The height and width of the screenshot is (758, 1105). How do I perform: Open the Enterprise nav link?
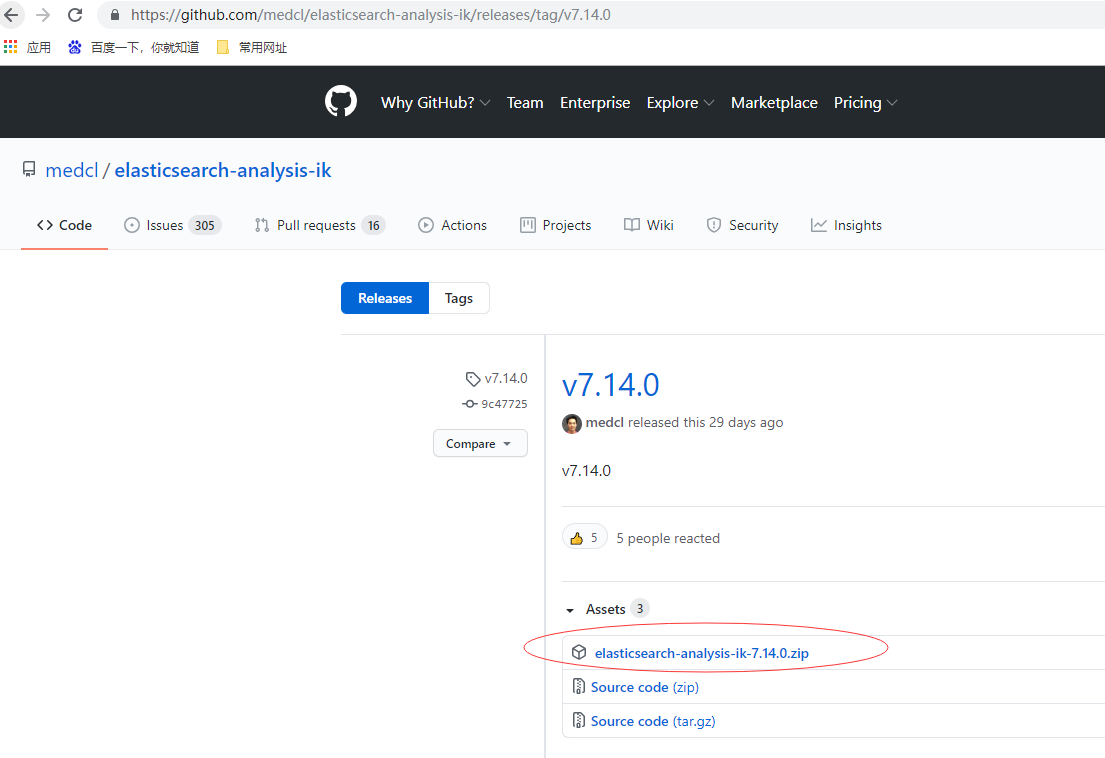point(595,103)
